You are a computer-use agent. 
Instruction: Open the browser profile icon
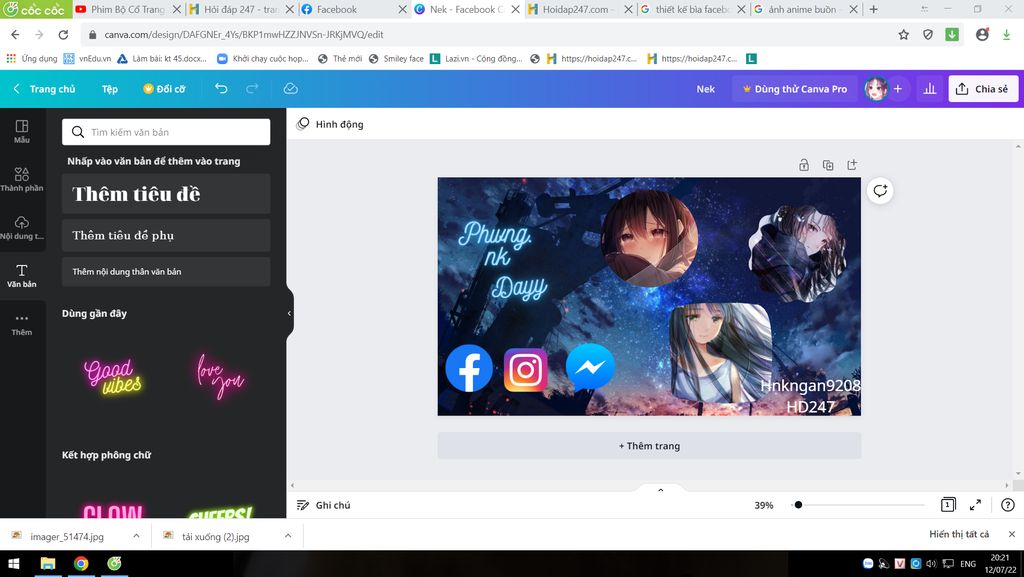(982, 35)
